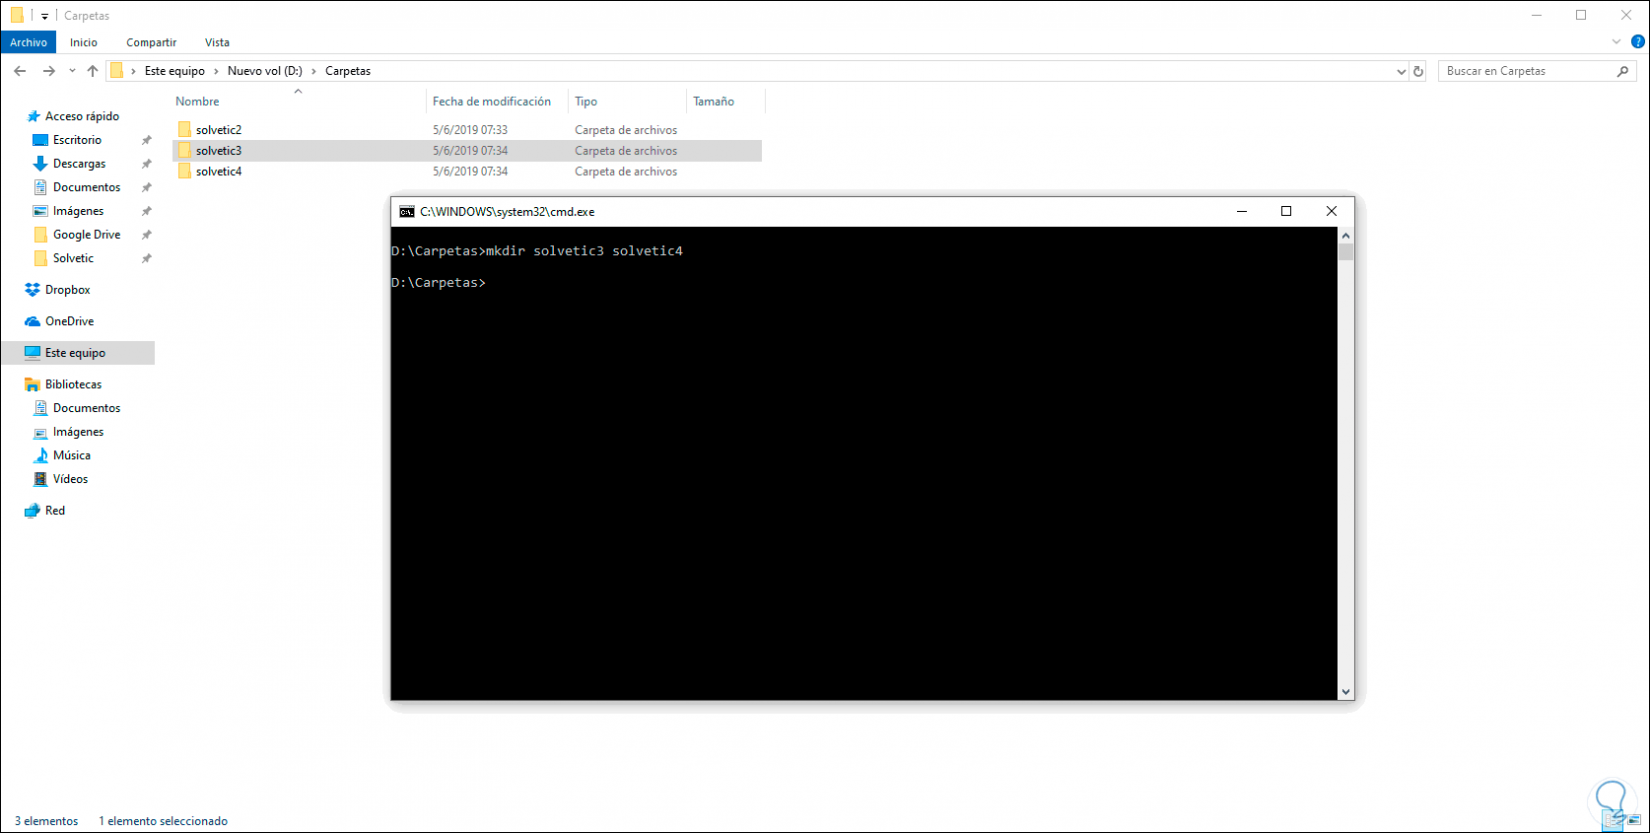Click the Acceso rápido star icon
Viewport: 1650px width, 833px height.
[33, 116]
